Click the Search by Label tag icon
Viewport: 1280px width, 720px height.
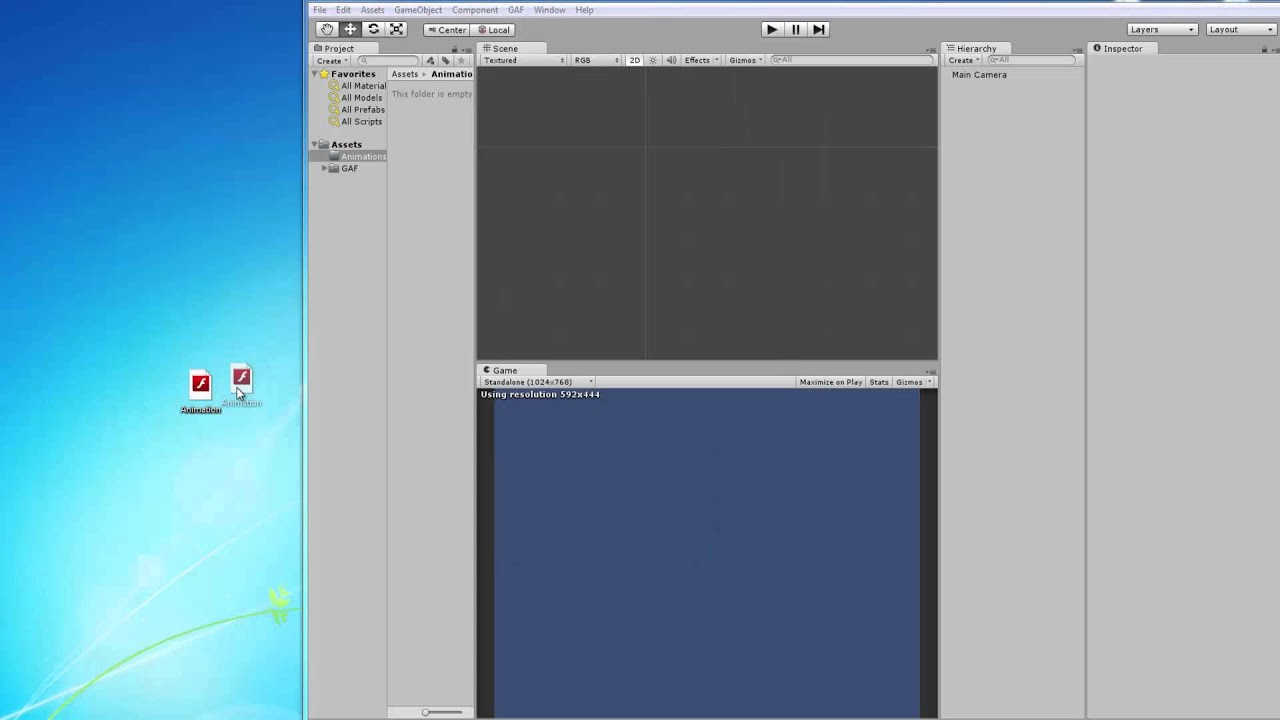[x=446, y=61]
